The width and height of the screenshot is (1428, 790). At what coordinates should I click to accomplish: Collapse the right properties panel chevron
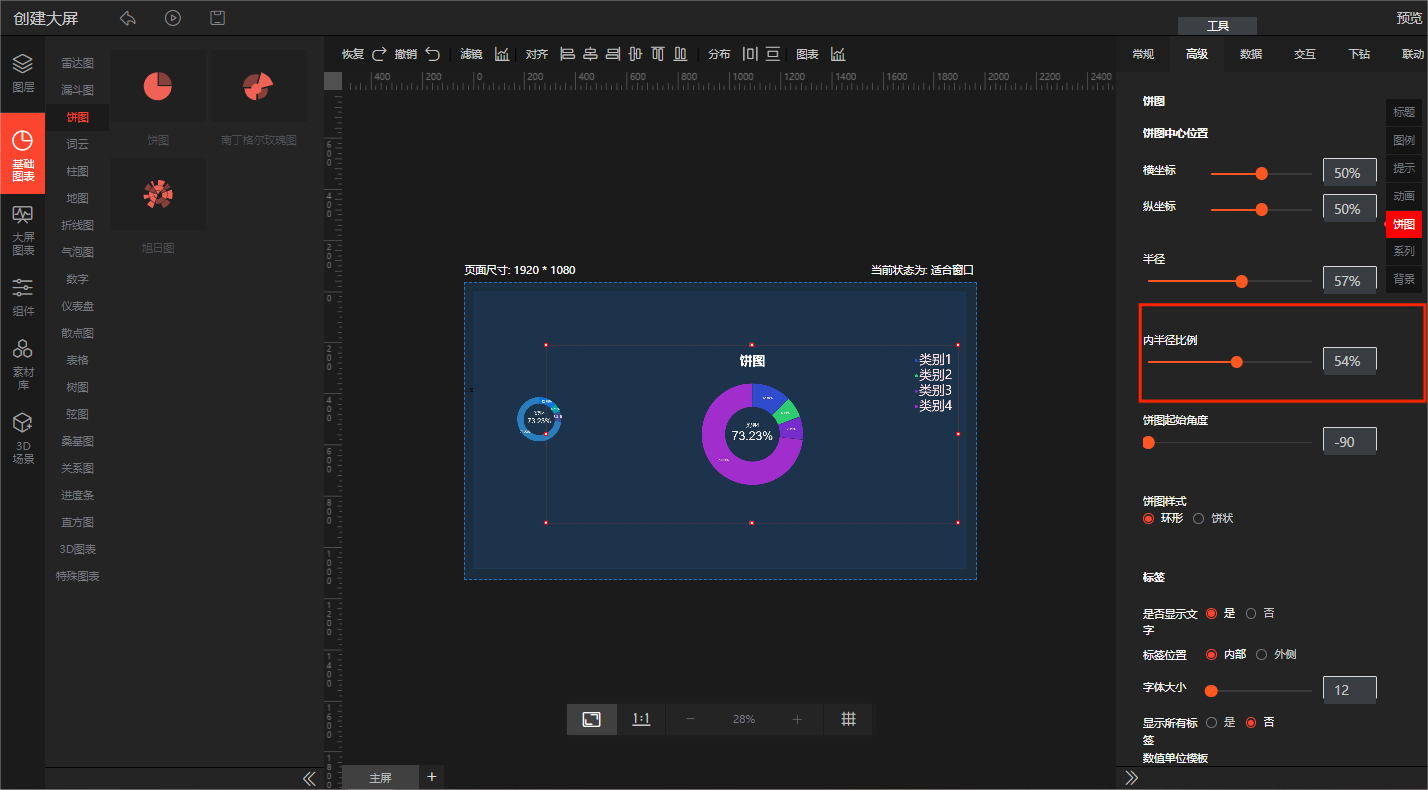tap(1132, 778)
